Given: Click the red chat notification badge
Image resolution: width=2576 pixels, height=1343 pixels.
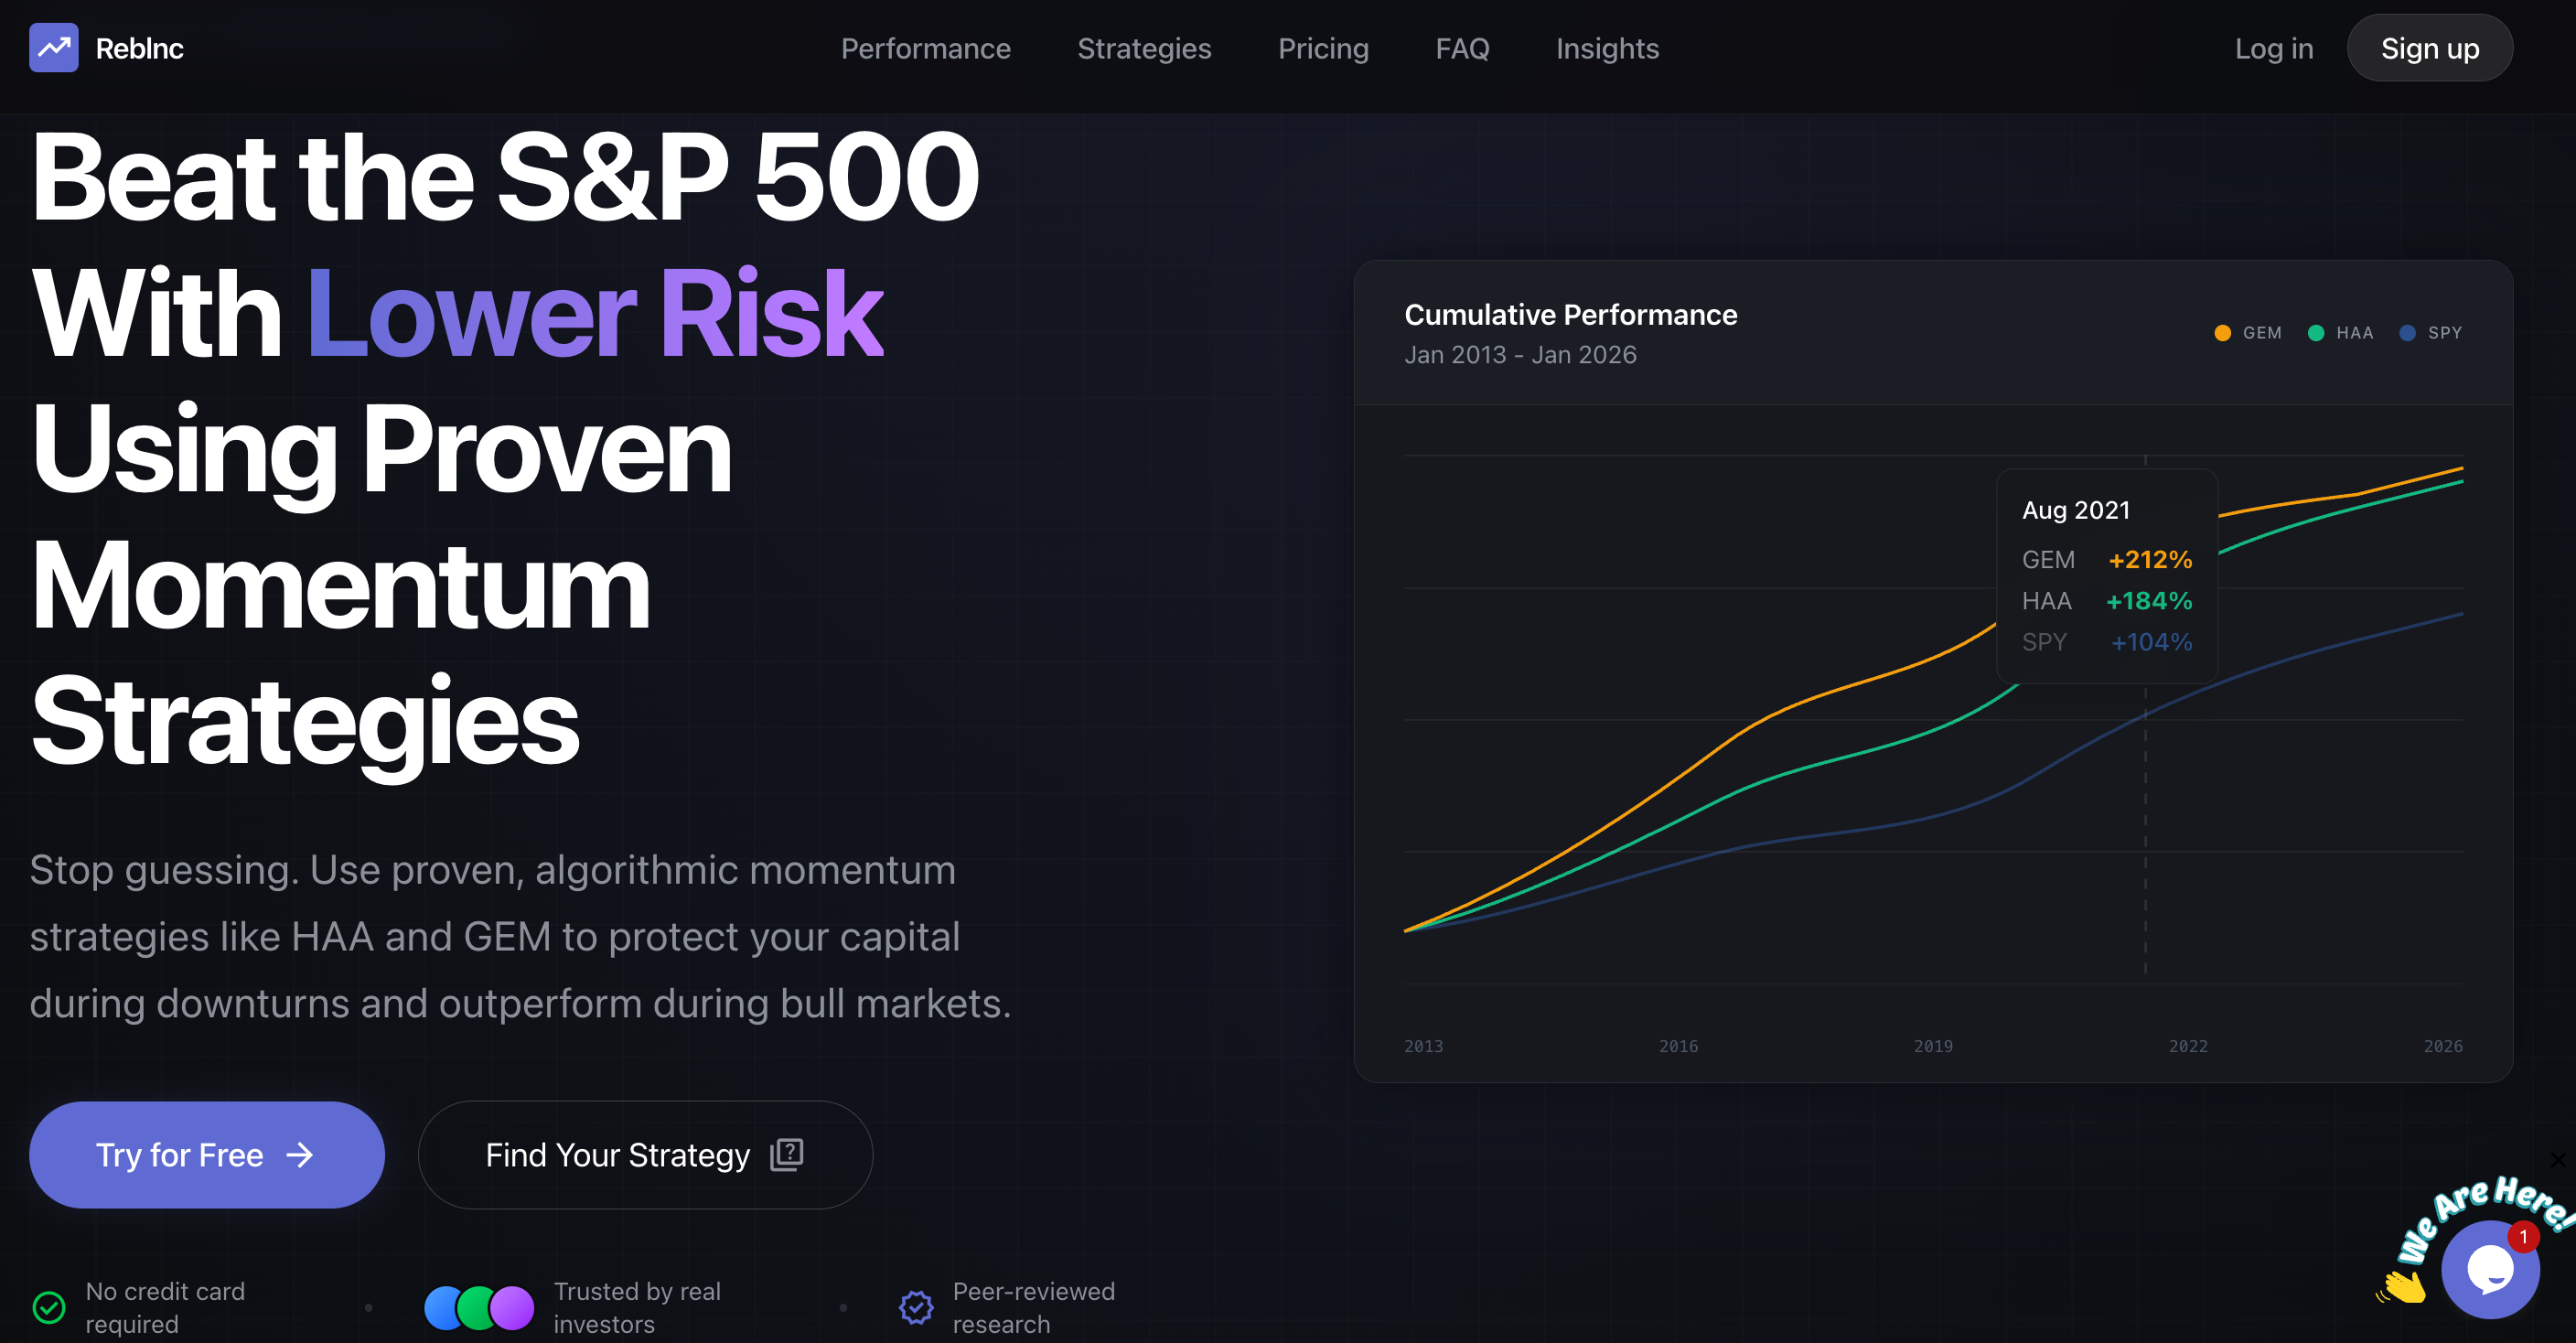Looking at the screenshot, I should point(2523,1237).
